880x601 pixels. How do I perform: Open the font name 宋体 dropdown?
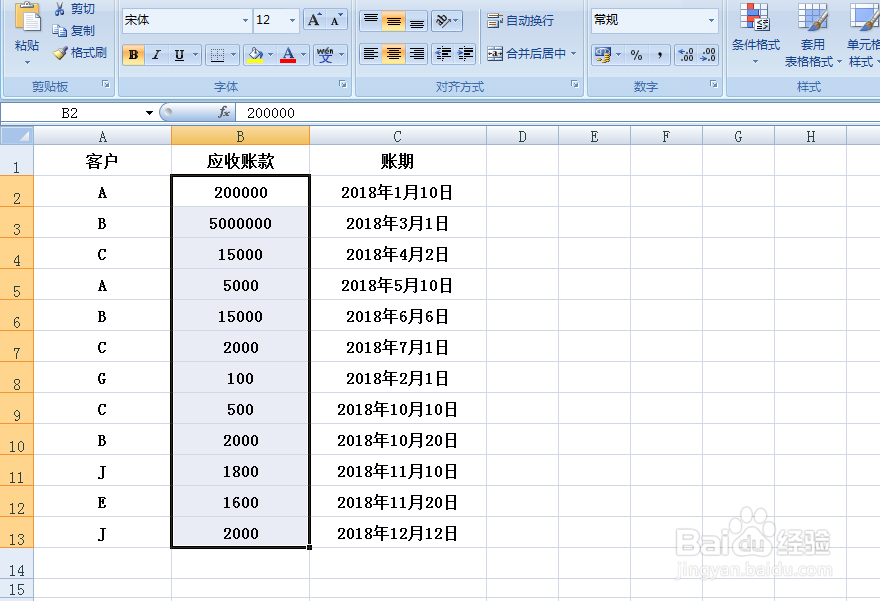[245, 20]
